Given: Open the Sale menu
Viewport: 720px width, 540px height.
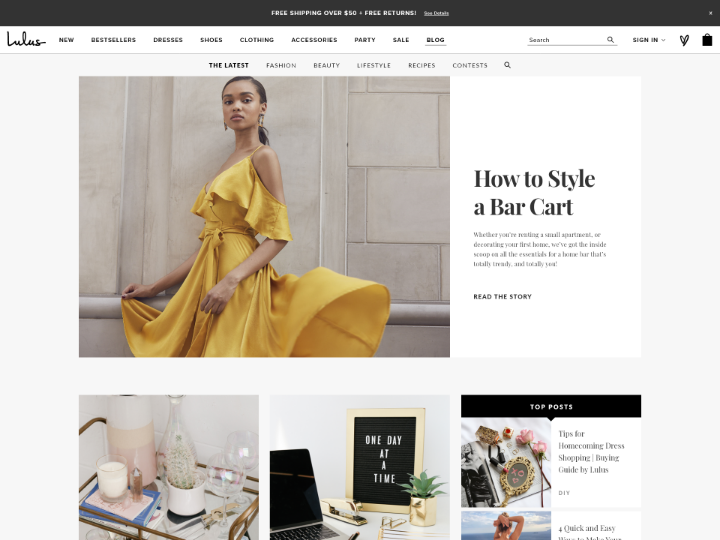Looking at the screenshot, I should click(x=401, y=40).
